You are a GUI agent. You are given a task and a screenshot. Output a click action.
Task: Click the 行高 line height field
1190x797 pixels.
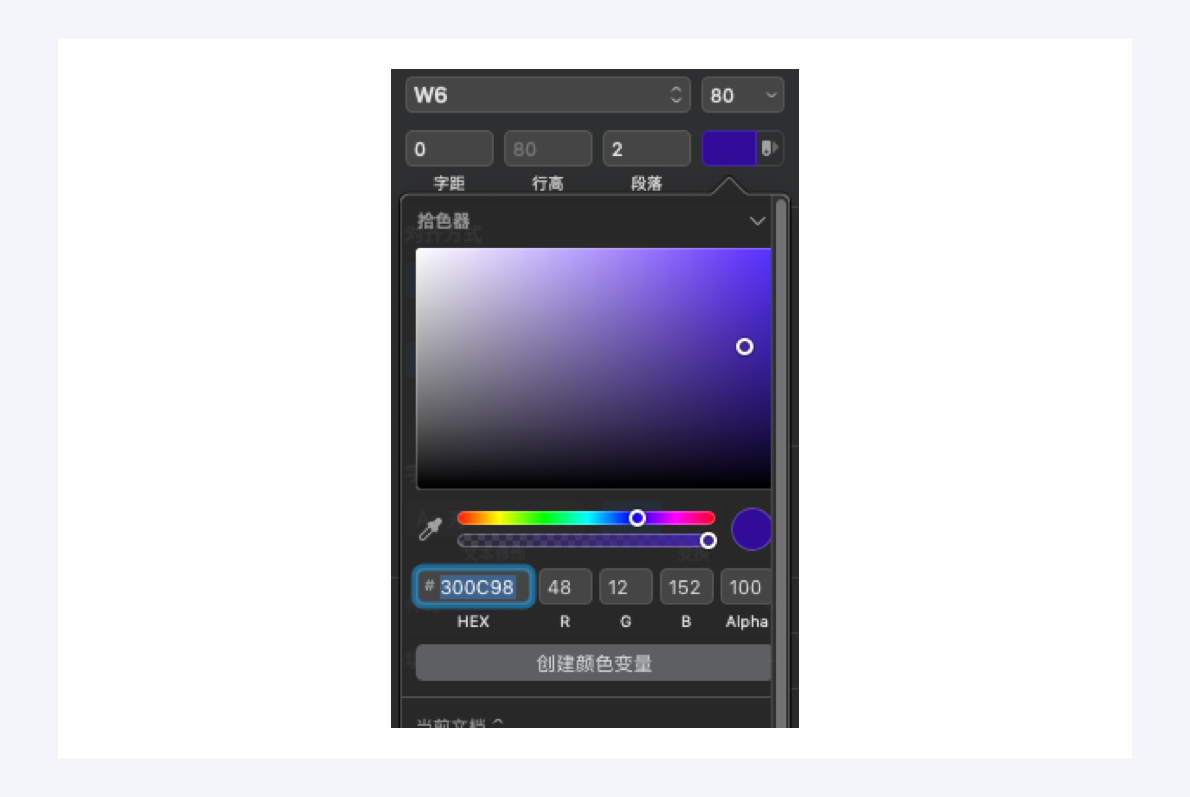click(x=548, y=148)
